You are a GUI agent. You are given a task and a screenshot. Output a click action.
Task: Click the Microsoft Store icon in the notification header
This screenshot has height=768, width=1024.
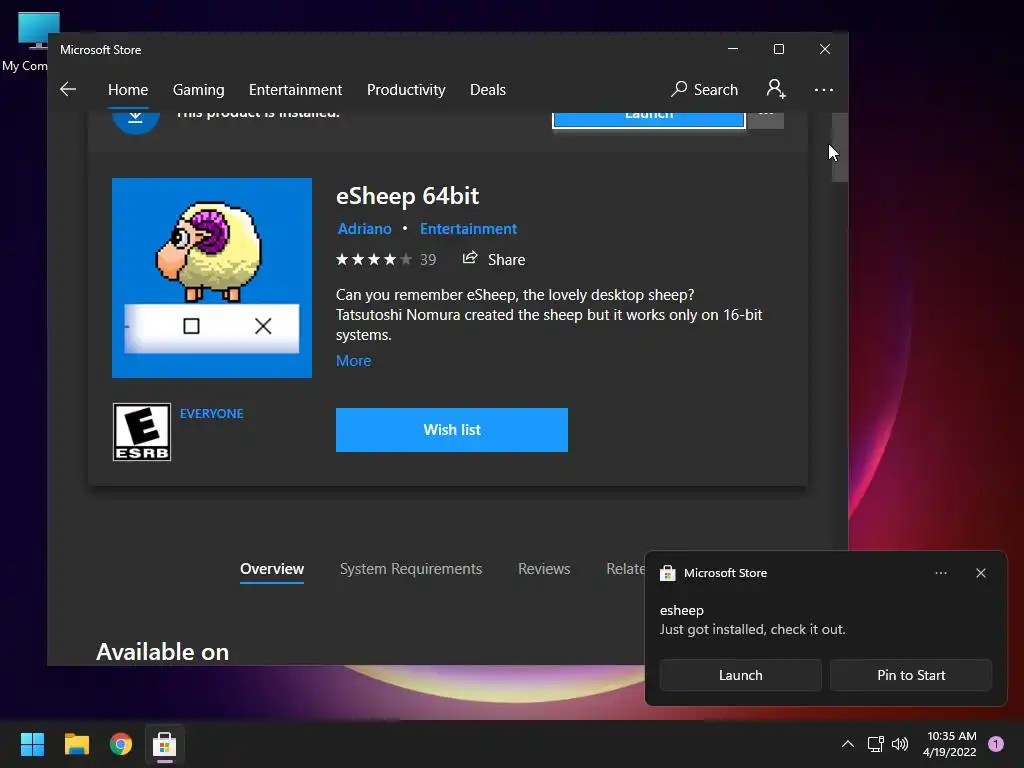667,573
